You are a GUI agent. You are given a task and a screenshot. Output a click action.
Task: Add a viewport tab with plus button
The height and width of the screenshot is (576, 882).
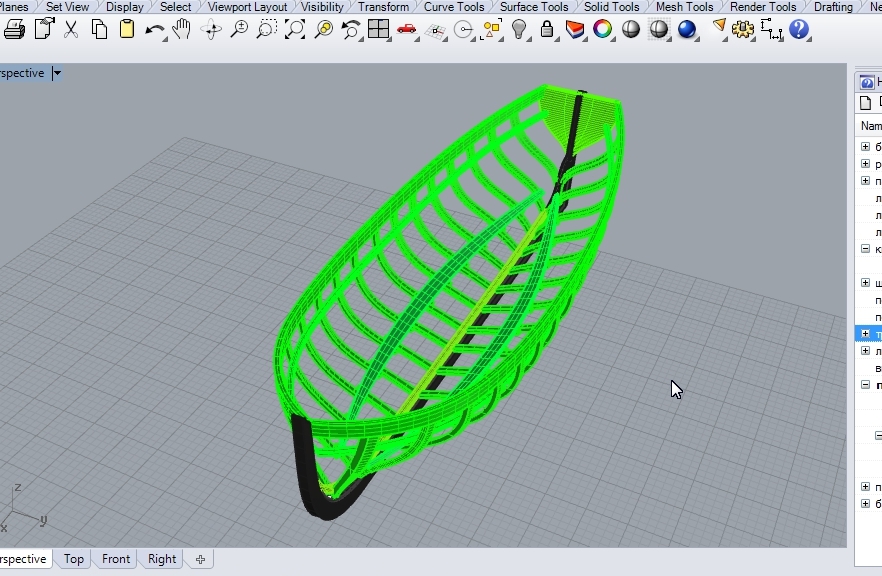pos(200,559)
